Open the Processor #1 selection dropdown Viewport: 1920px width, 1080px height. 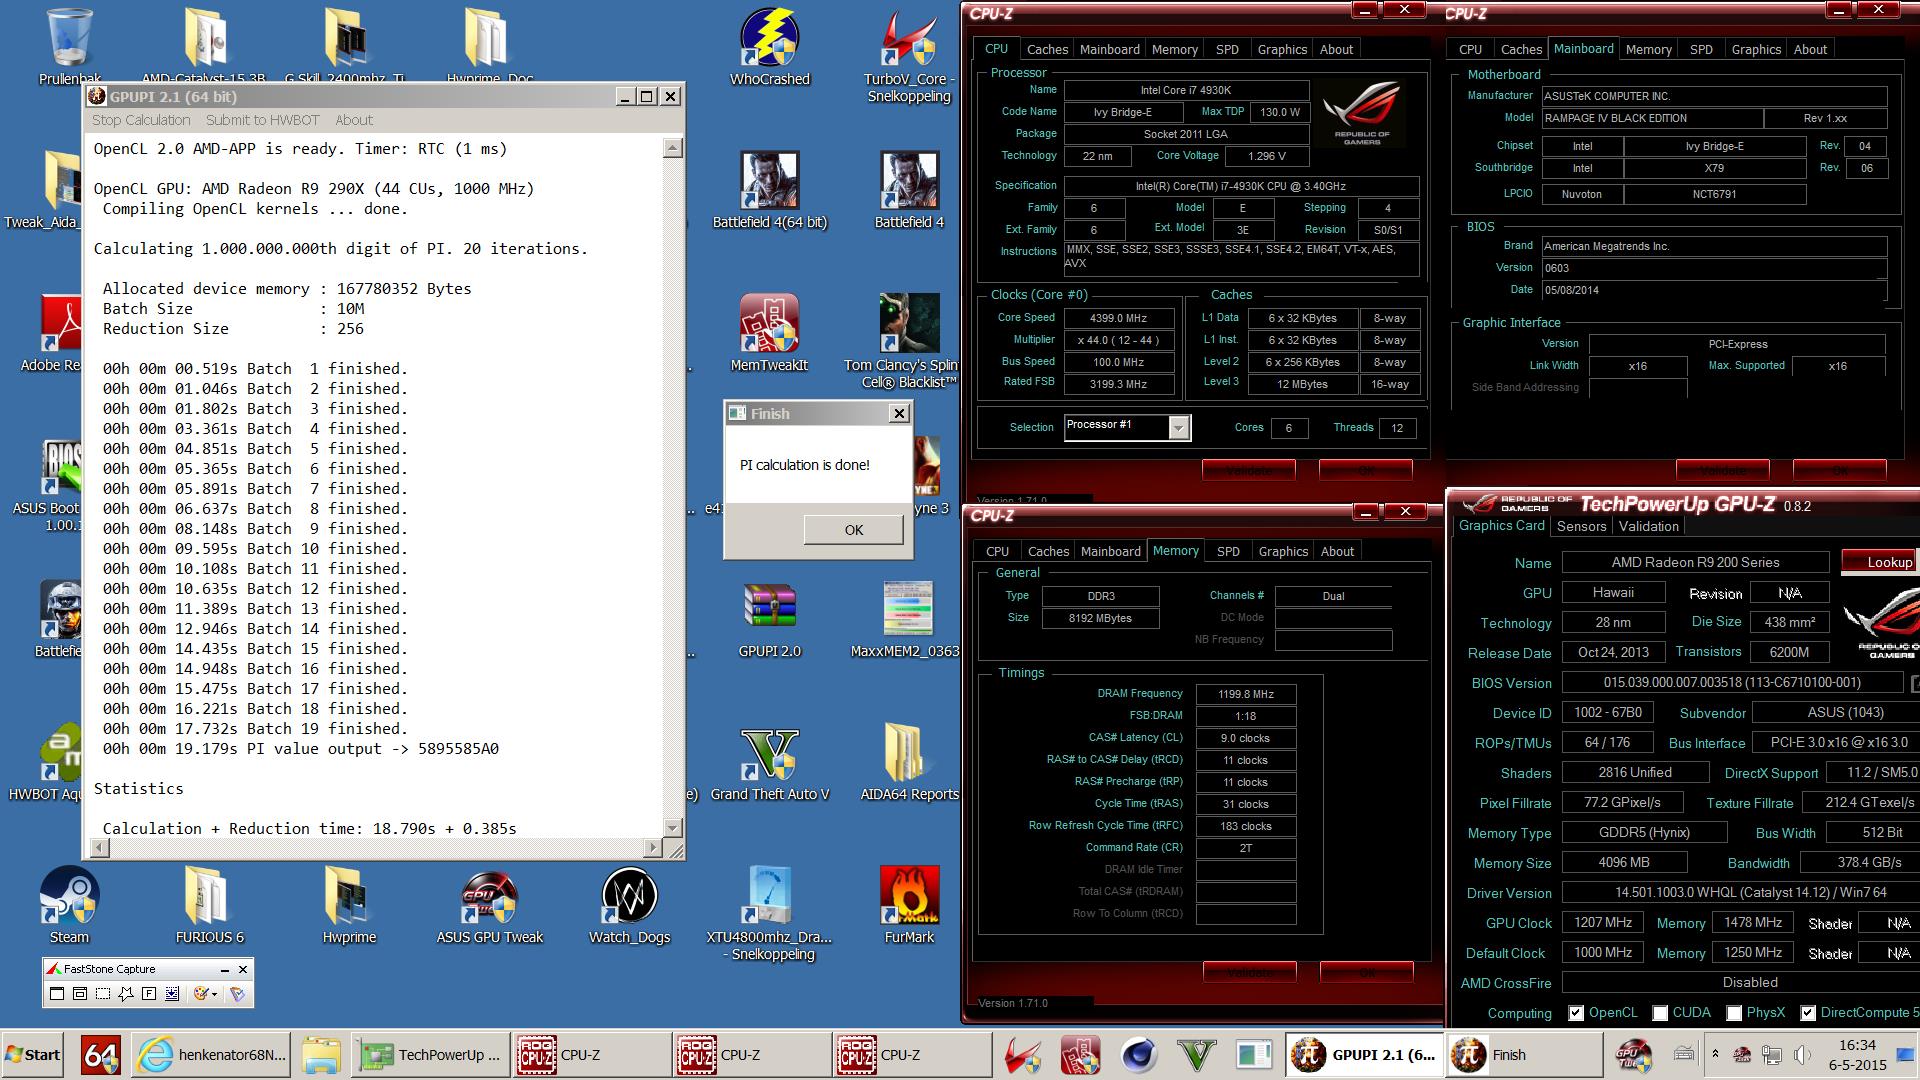click(x=1179, y=428)
